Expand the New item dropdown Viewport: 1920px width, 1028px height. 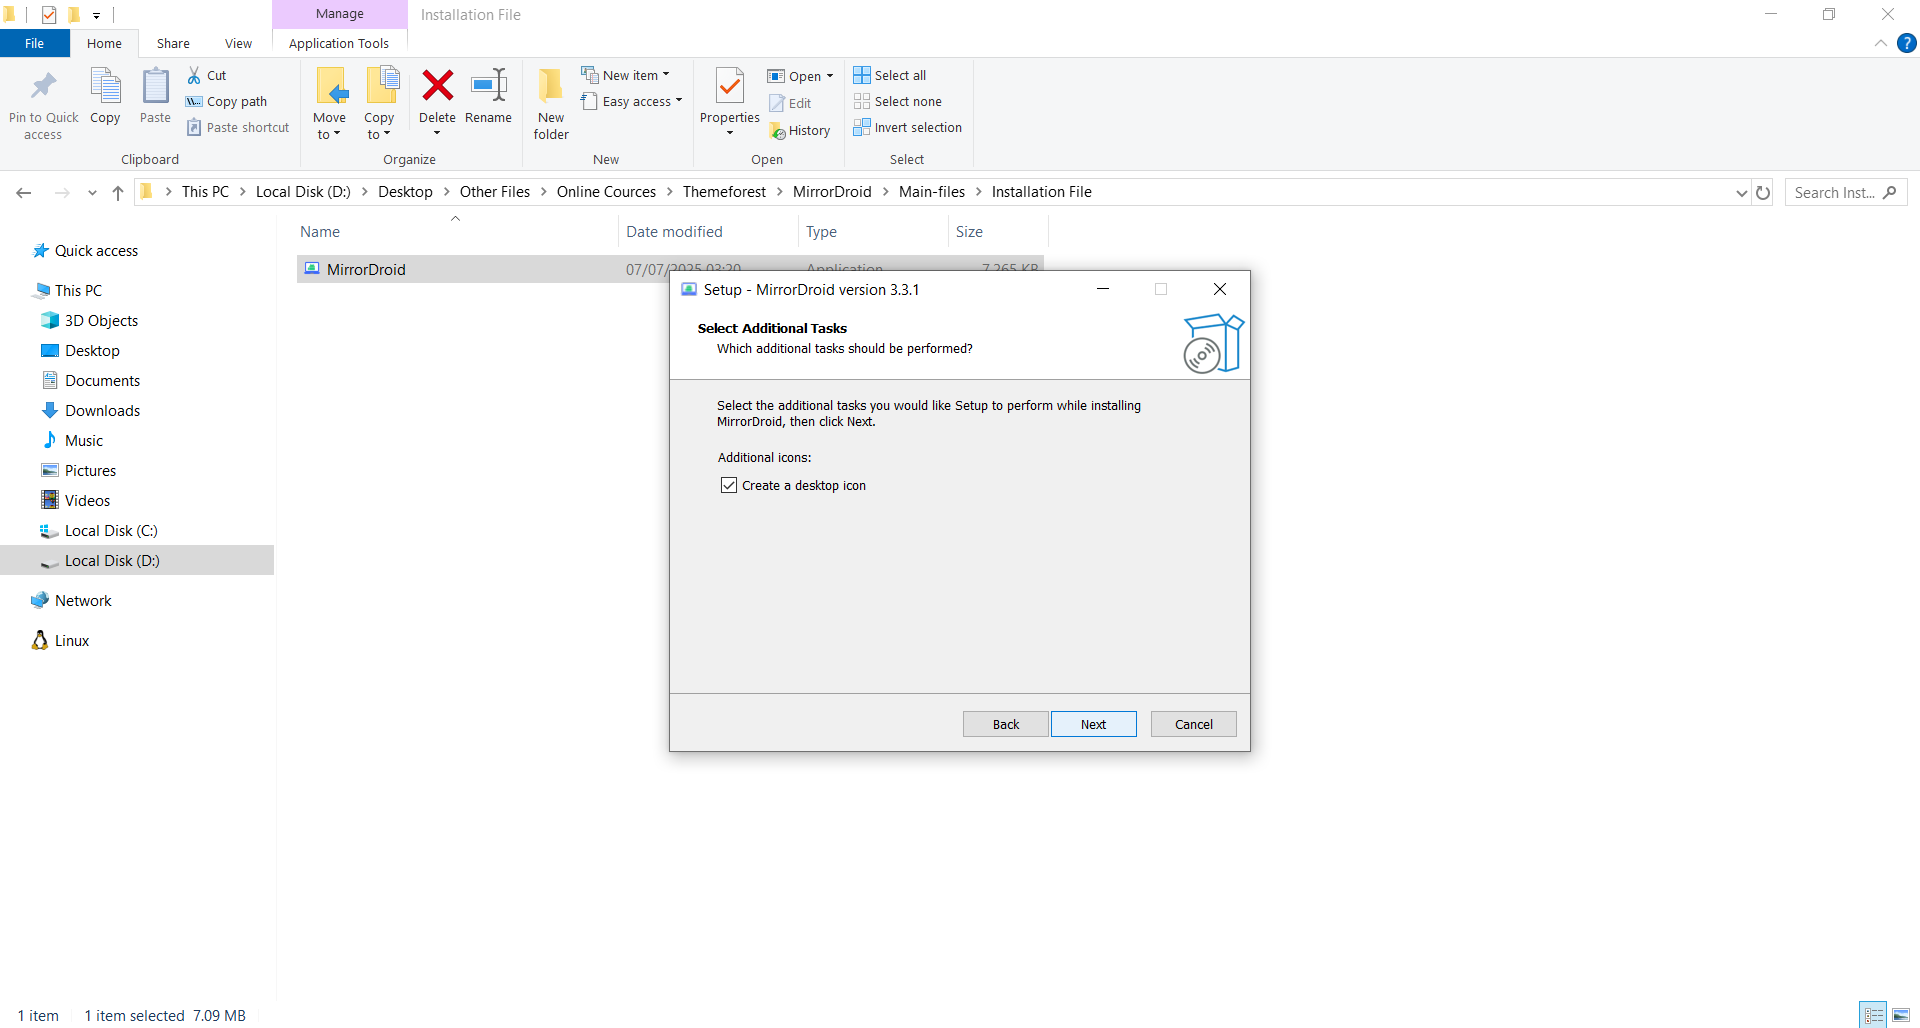pyautogui.click(x=666, y=75)
